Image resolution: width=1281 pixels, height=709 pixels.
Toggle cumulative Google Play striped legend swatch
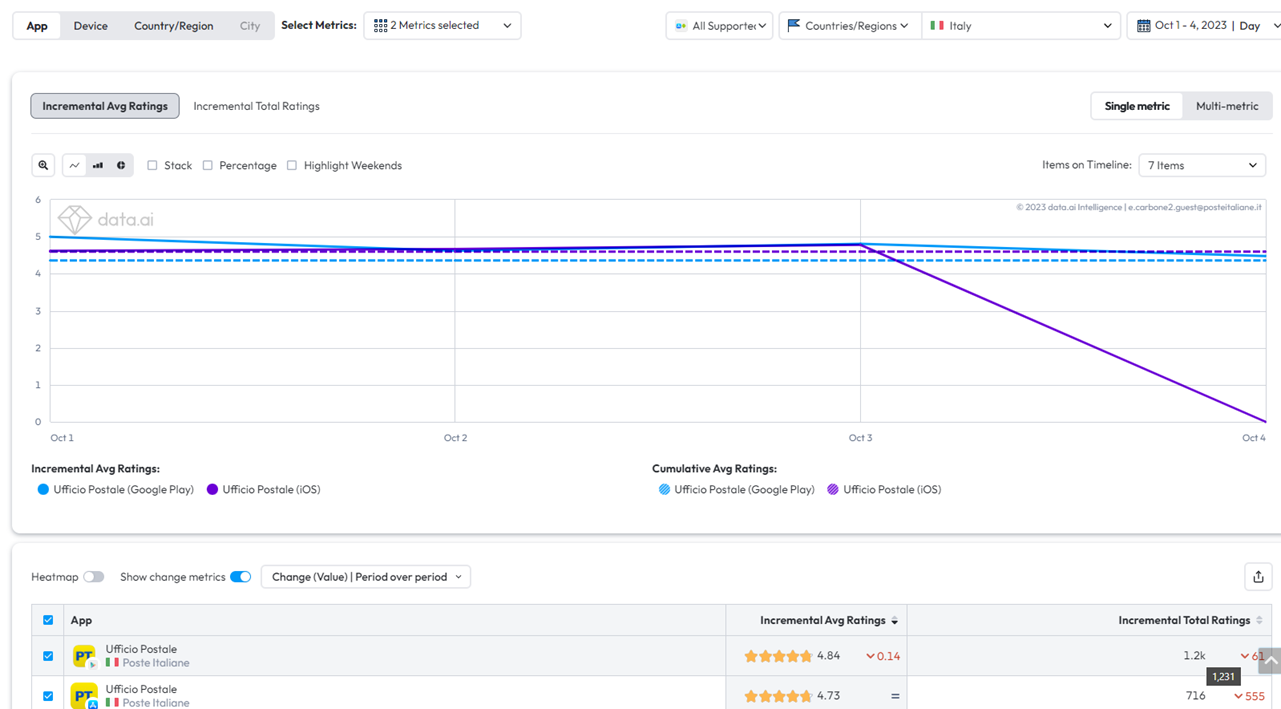pyautogui.click(x=664, y=490)
